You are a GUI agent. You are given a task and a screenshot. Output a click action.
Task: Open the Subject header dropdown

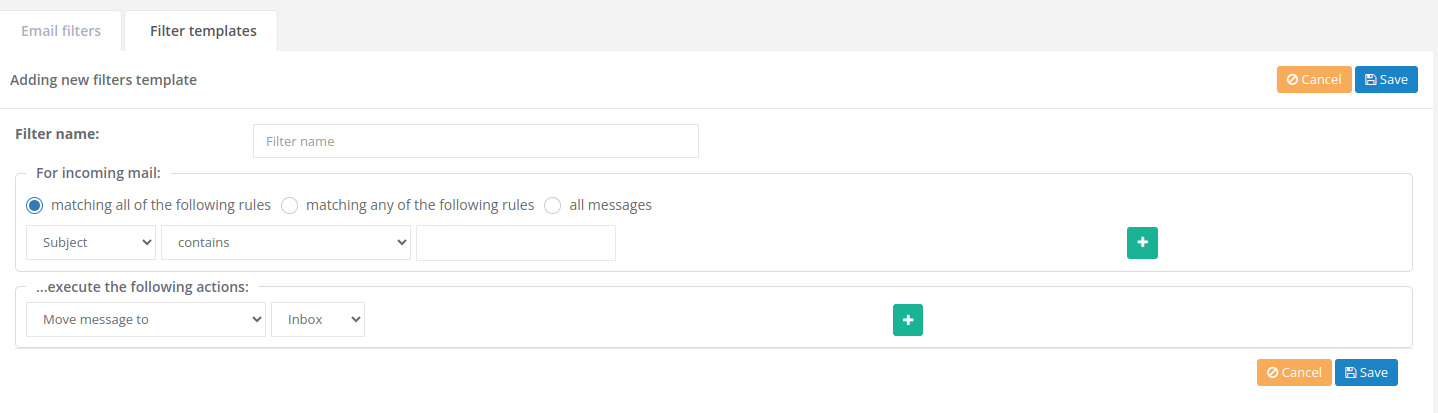click(91, 243)
